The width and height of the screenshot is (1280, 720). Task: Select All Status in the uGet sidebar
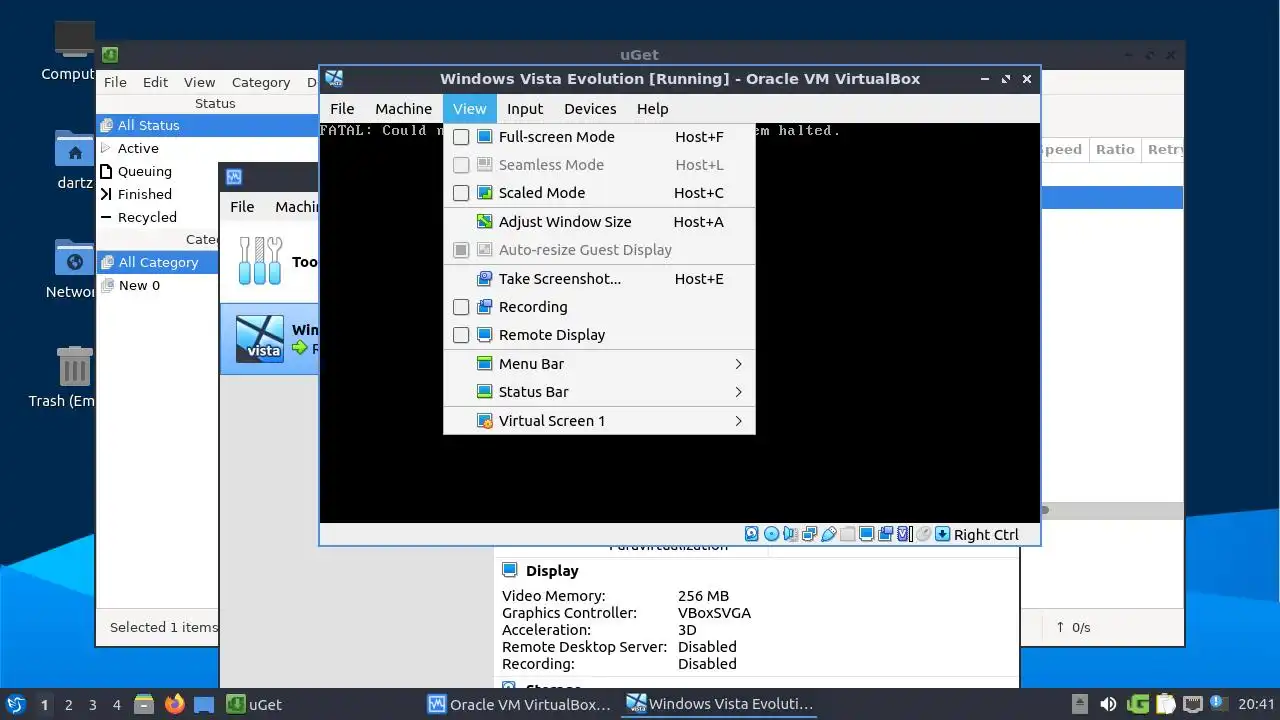pyautogui.click(x=207, y=125)
